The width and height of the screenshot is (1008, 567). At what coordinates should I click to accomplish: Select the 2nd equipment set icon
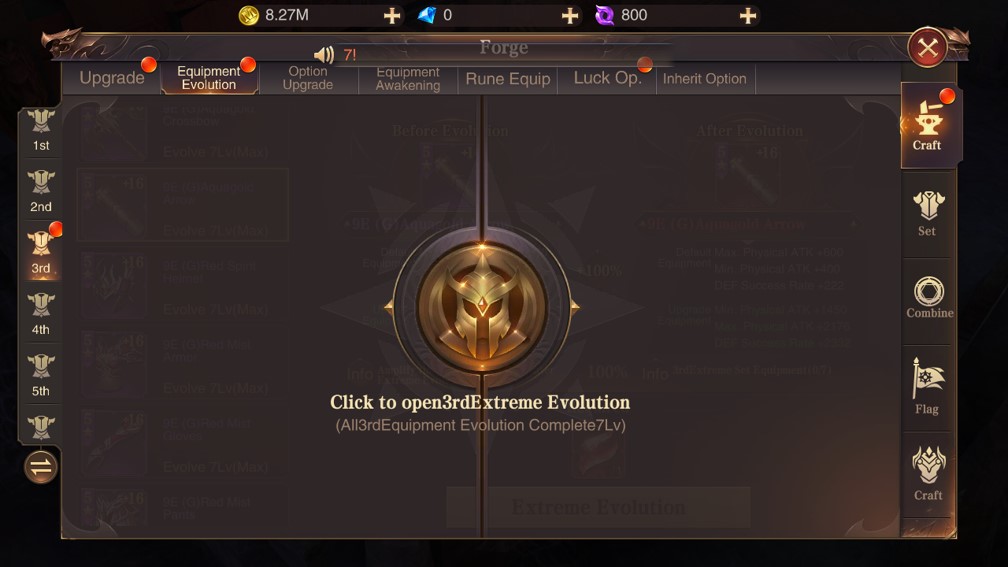coord(40,192)
